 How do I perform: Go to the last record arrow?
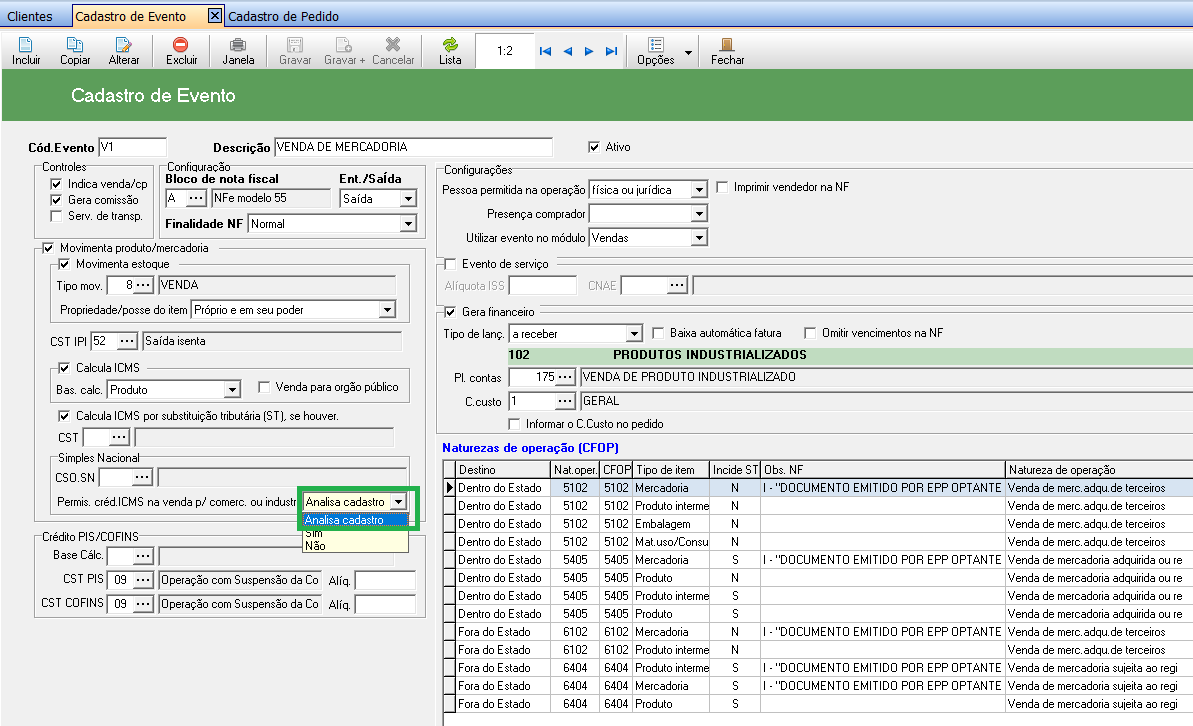(x=611, y=51)
